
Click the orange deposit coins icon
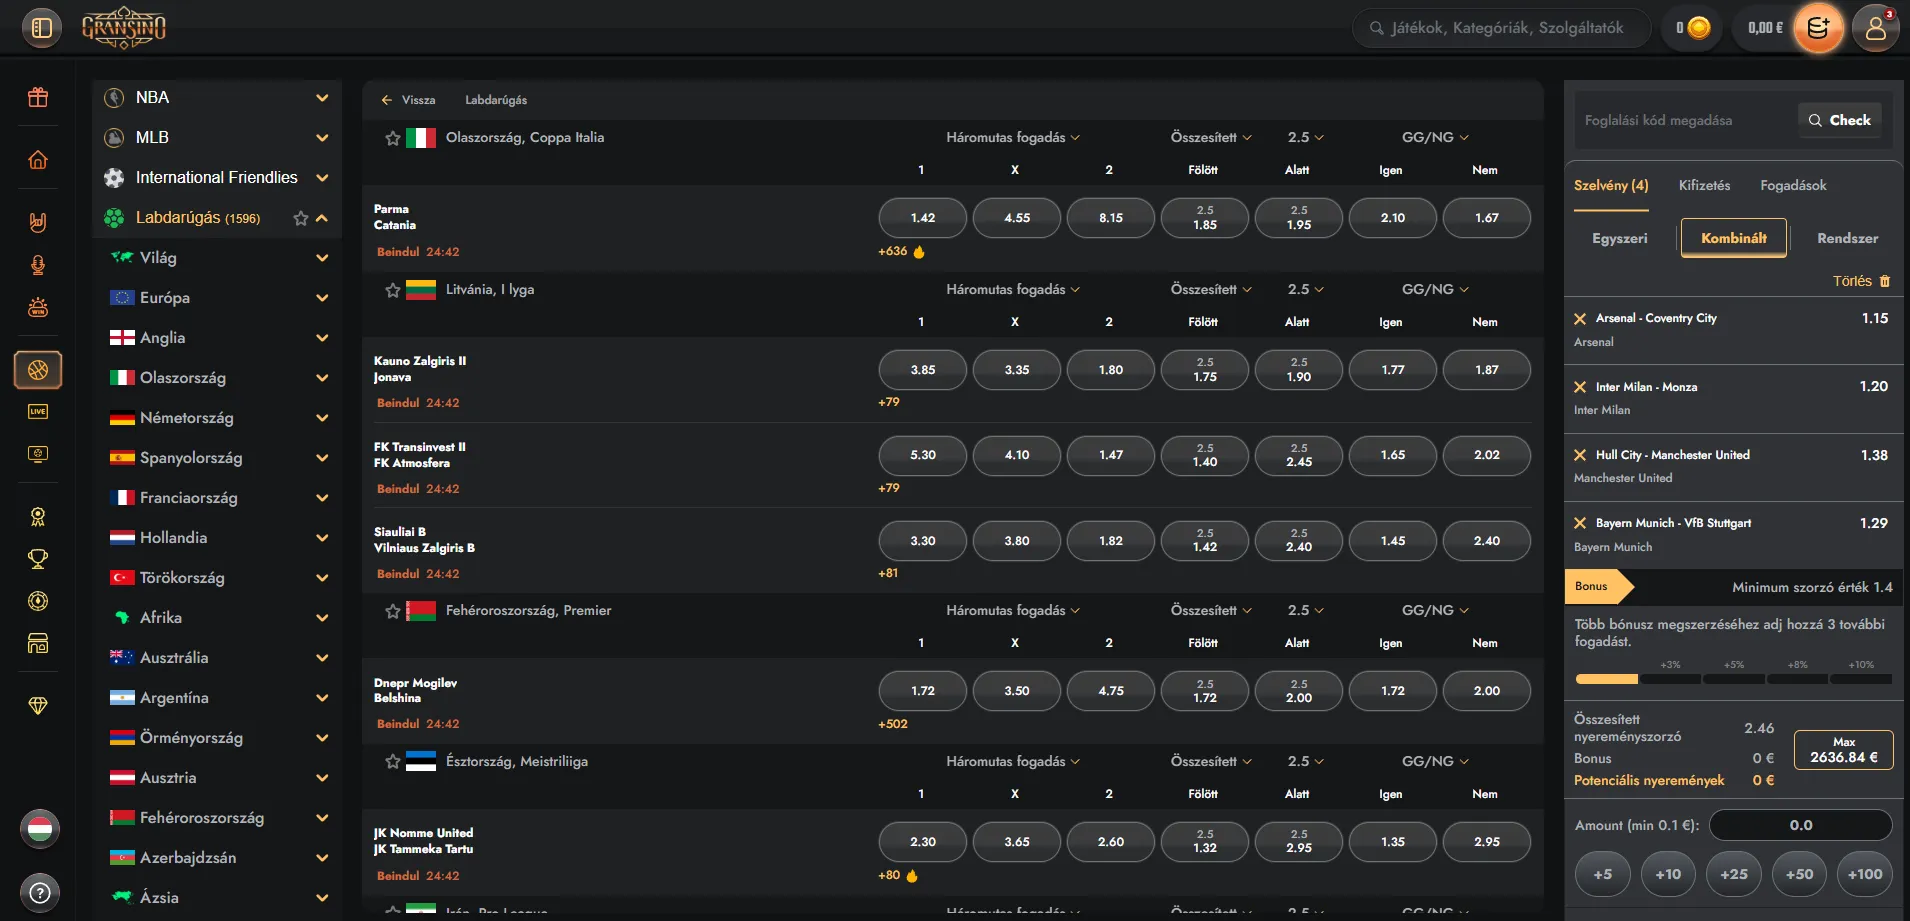[1818, 28]
